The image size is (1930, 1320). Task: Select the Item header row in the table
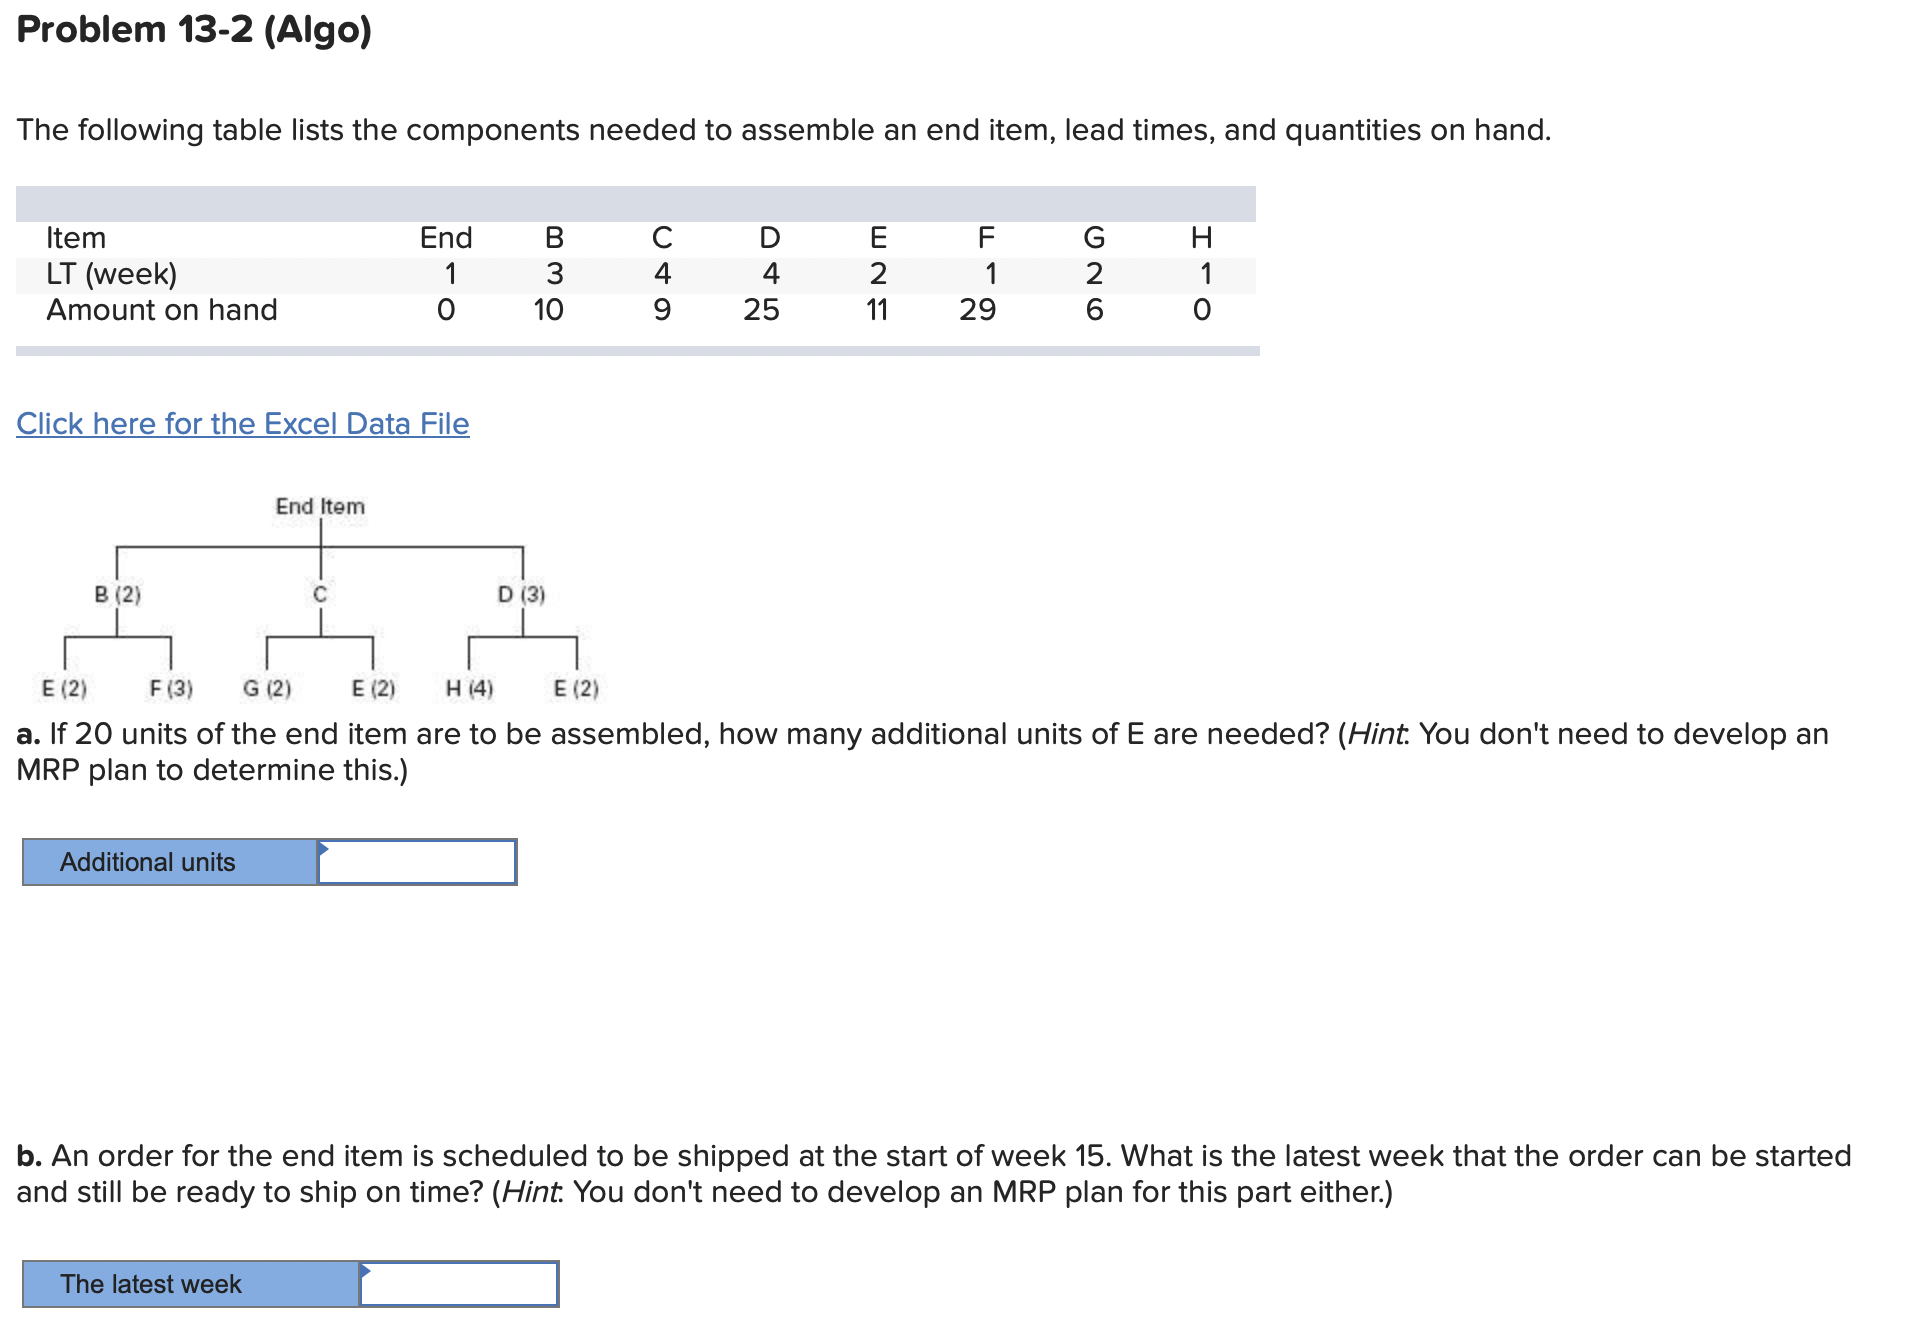pyautogui.click(x=75, y=238)
